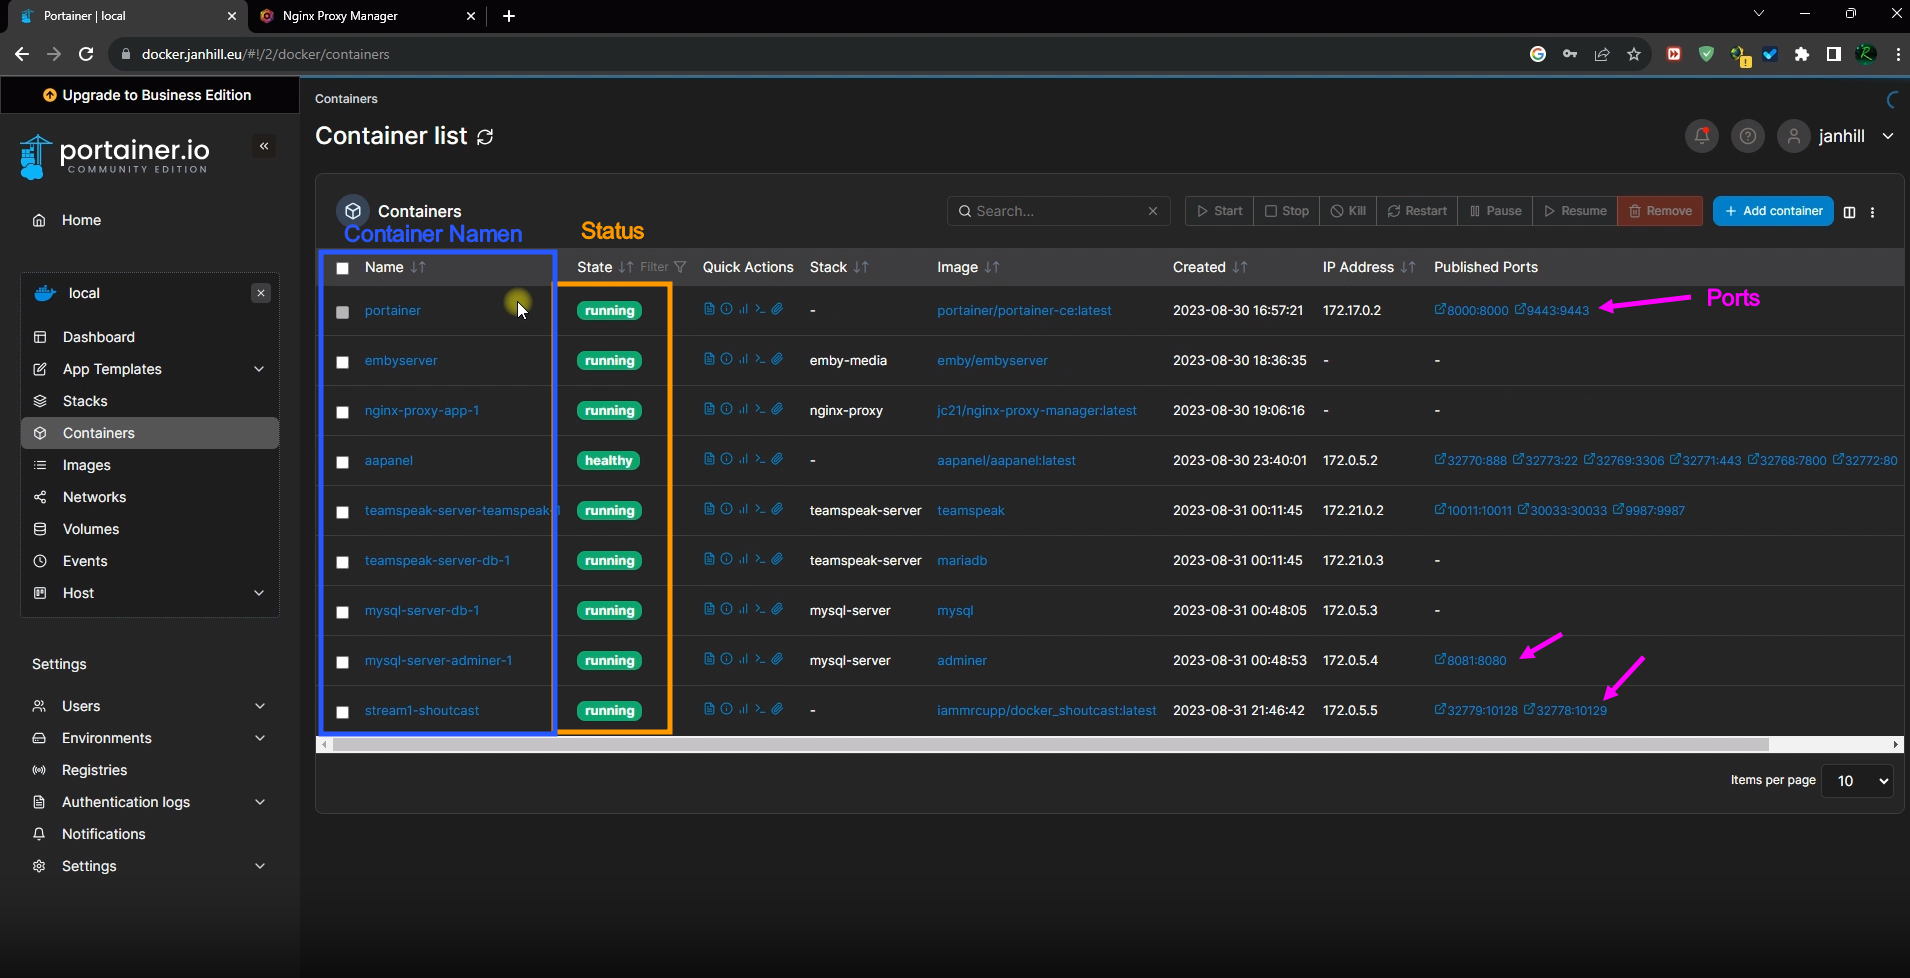Screen dimensions: 1910x978
Task: Check the mysql-server-db-1 checkbox
Action: point(342,612)
